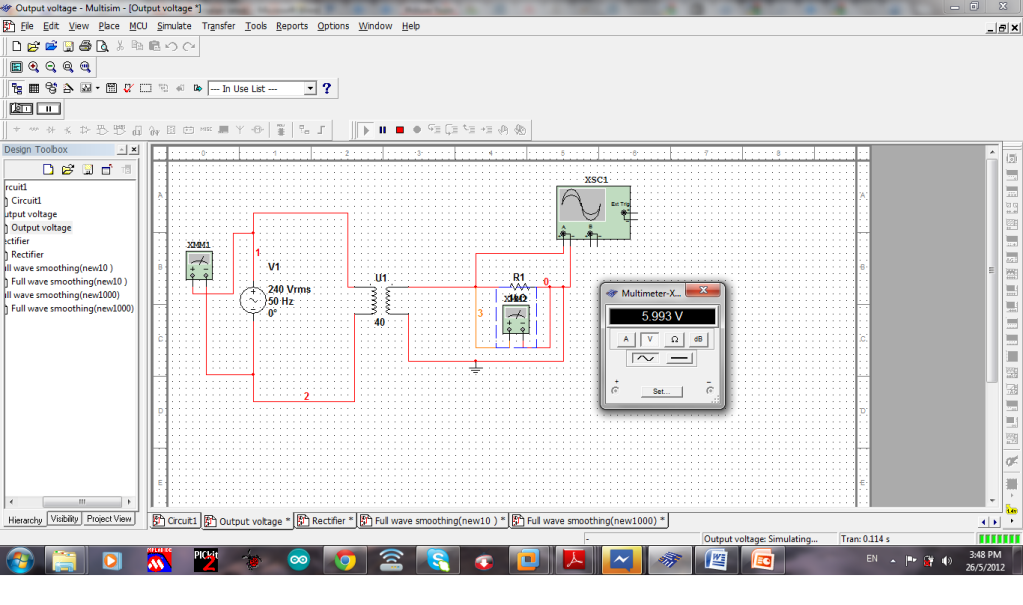Open the Database Manager toolbar icon
The width and height of the screenshot is (1023, 605).
51,88
